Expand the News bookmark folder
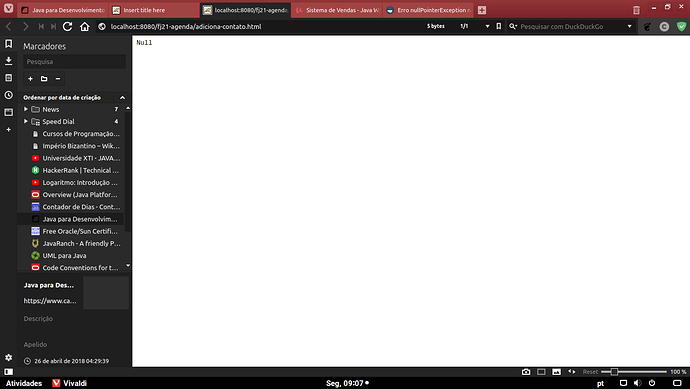Viewport: 690px width, 389px height. click(x=26, y=109)
